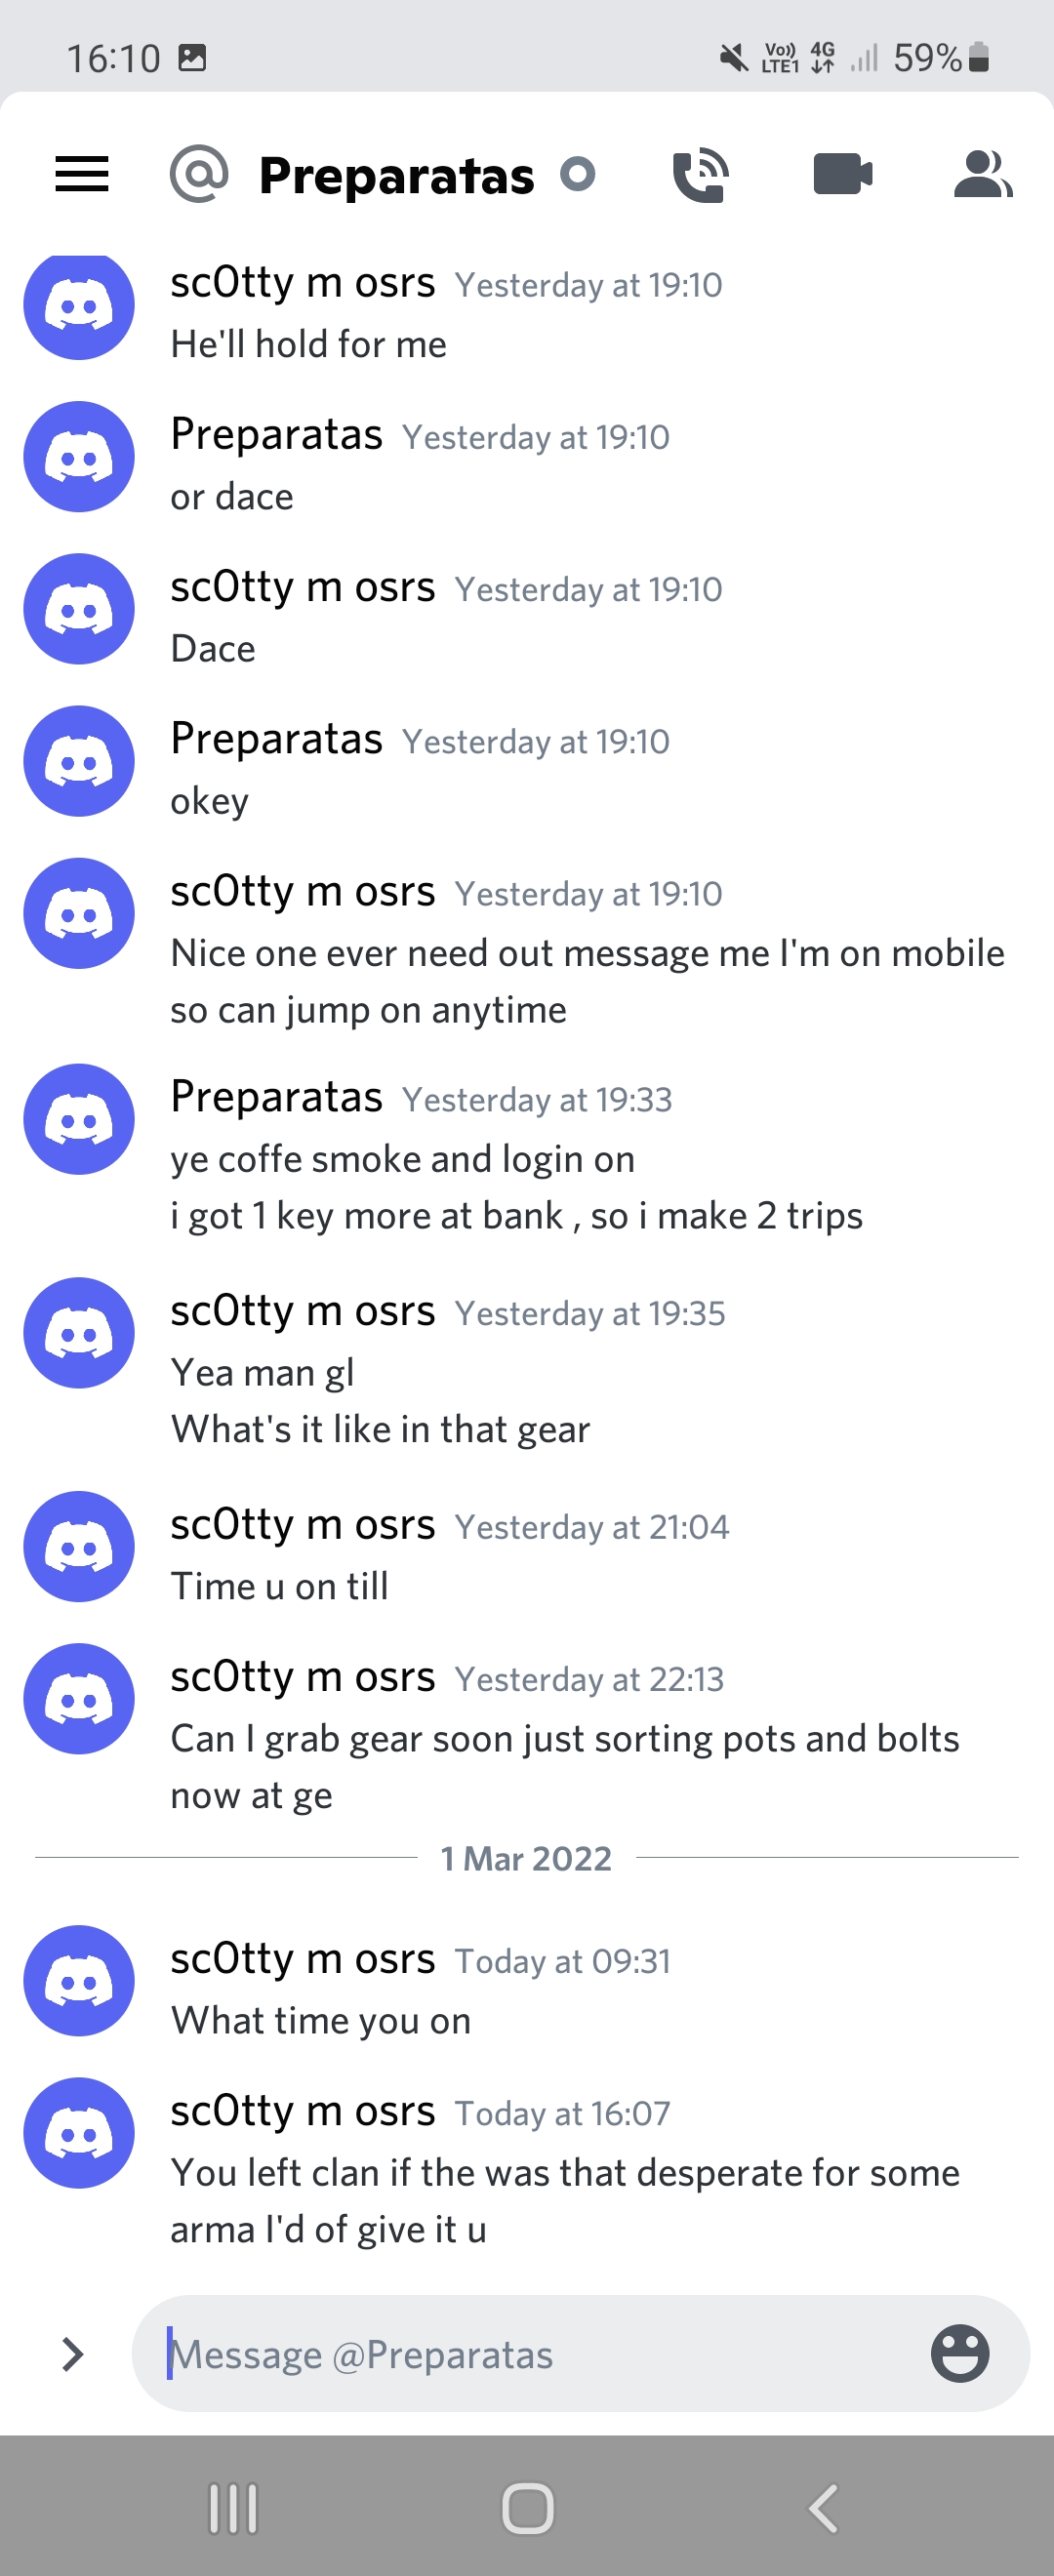
Task: Select username Preparatas above 'okey'
Action: tap(277, 739)
